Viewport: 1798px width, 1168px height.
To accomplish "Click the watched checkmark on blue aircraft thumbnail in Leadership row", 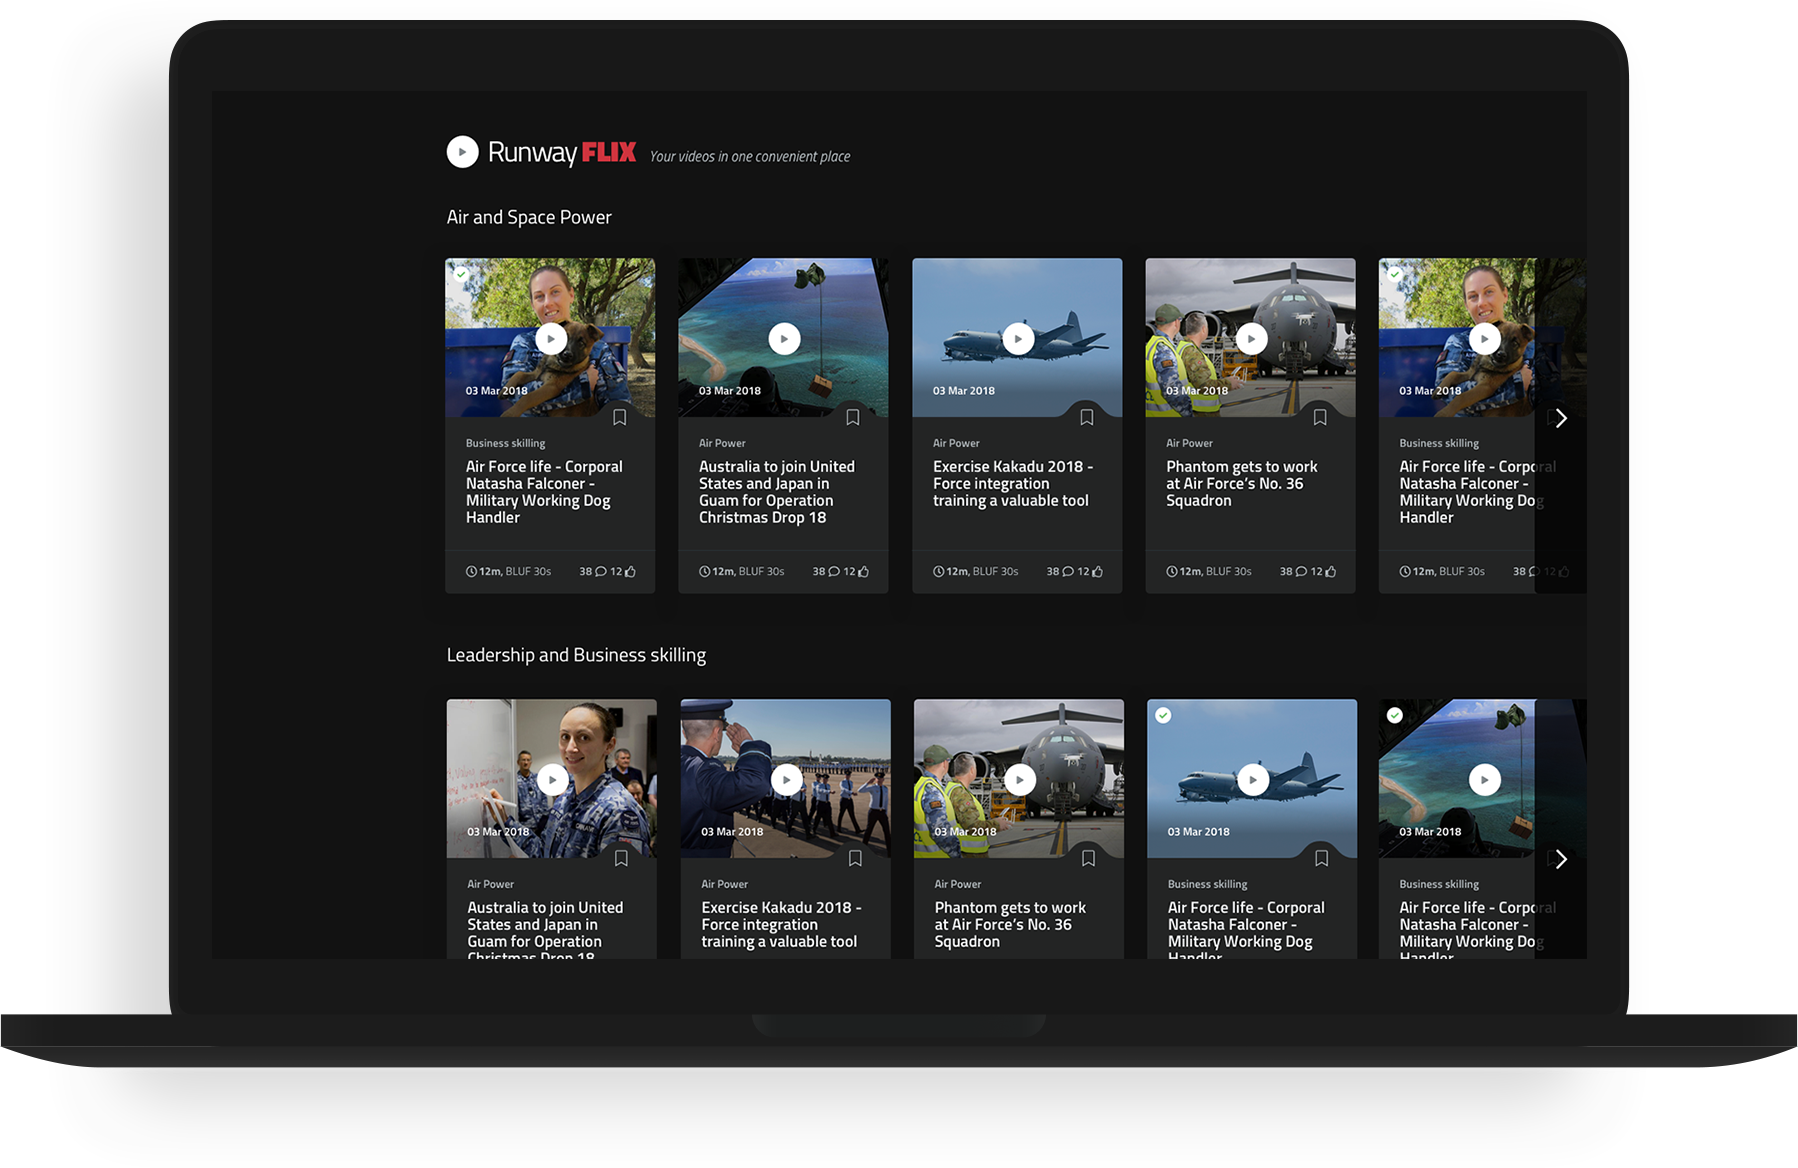I will [1163, 715].
